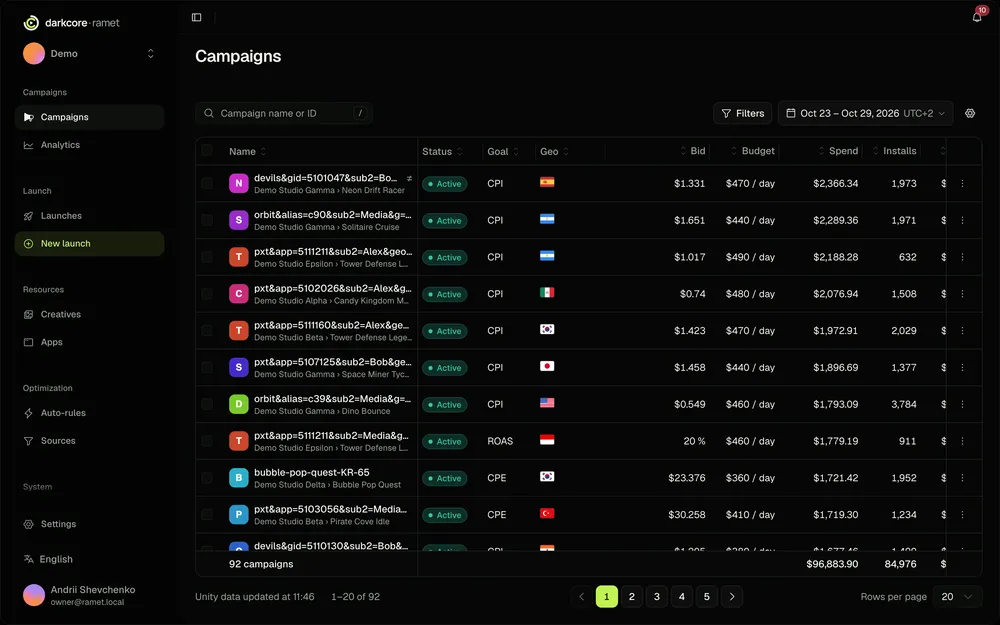Select all campaigns header checkbox
Screen dimensions: 1000x625
click(207, 151)
